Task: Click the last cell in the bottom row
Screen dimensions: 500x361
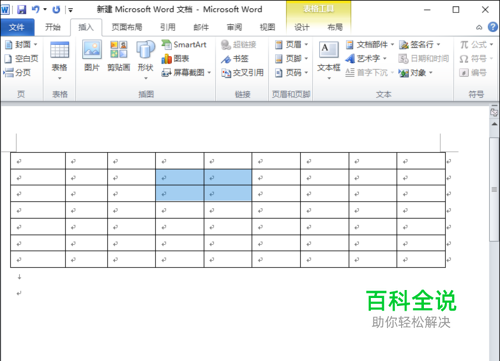Action: pos(421,259)
